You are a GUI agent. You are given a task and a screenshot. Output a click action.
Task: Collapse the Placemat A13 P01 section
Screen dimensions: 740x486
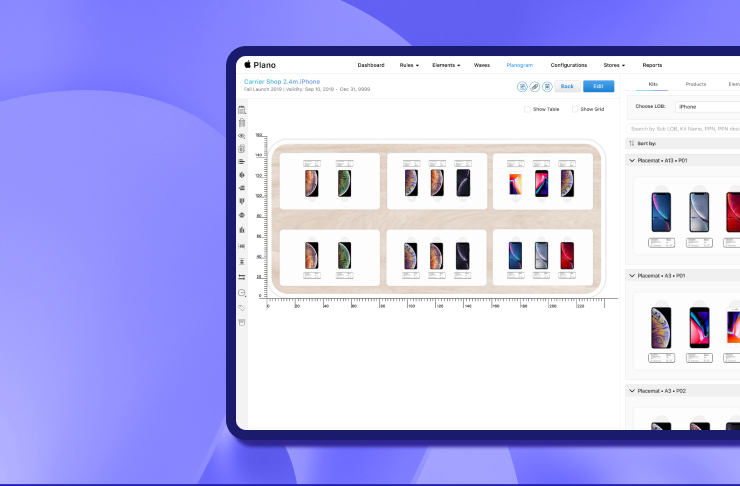(632, 160)
